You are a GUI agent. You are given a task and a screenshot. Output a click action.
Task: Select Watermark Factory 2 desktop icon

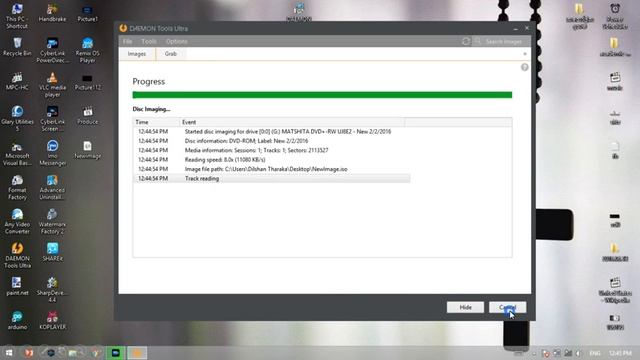pos(52,221)
